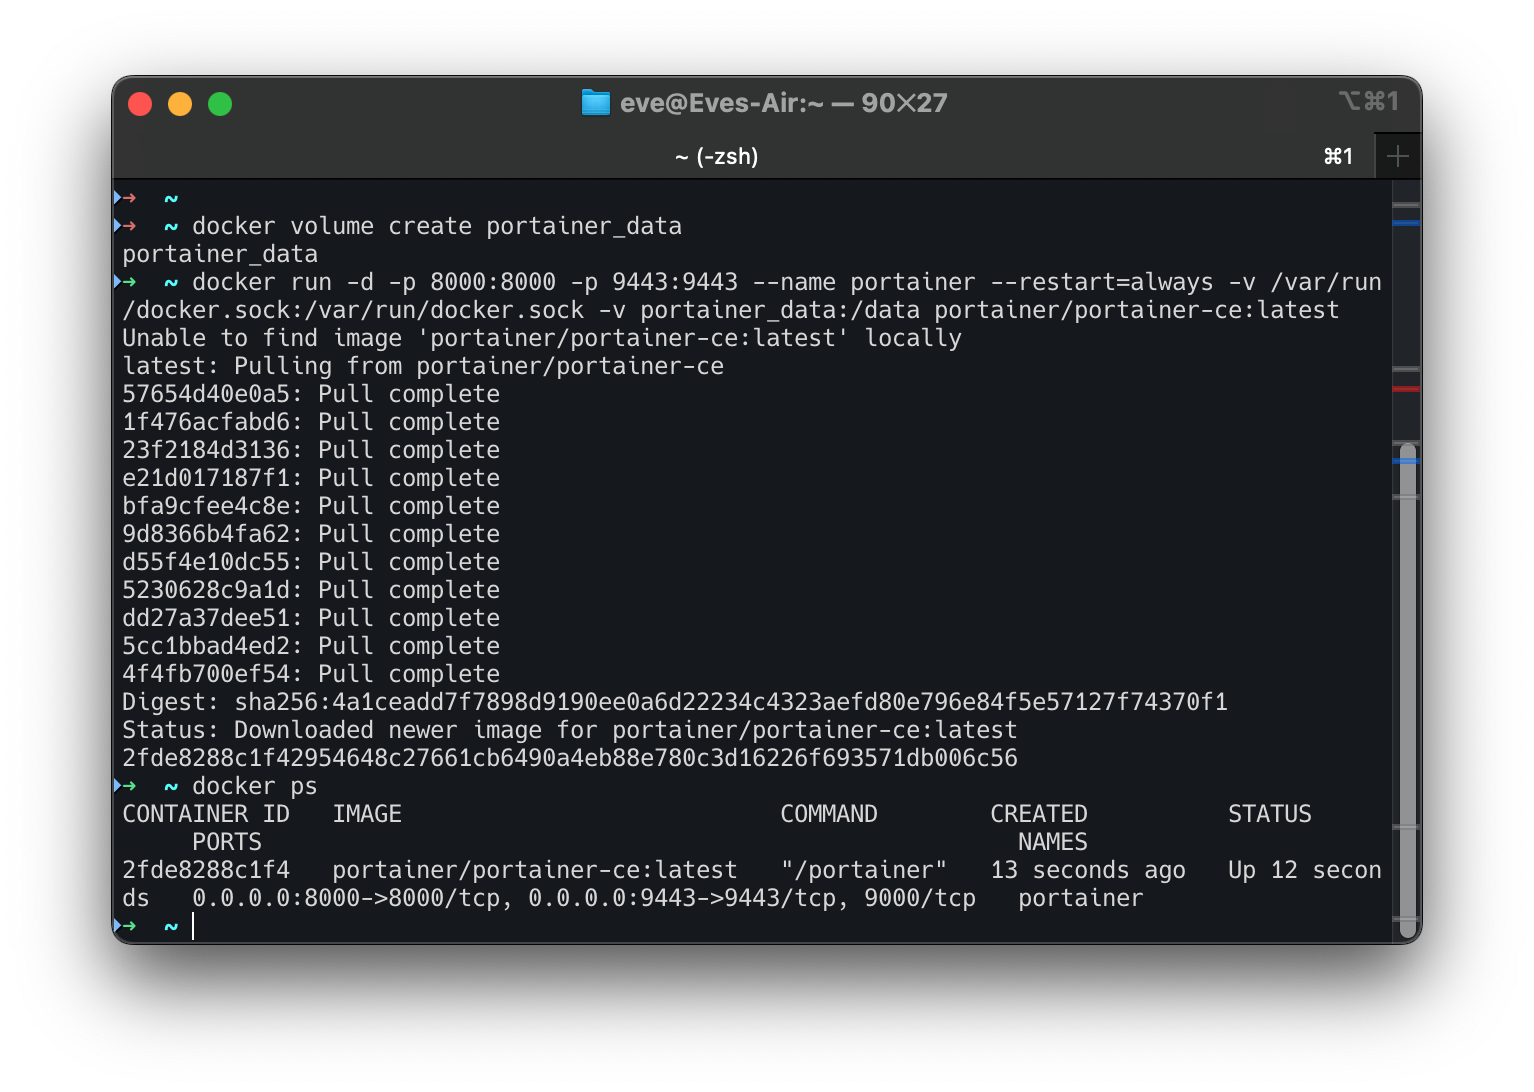Open a new tab with plus button
Screen dimensions: 1534x1092
pyautogui.click(x=1398, y=156)
